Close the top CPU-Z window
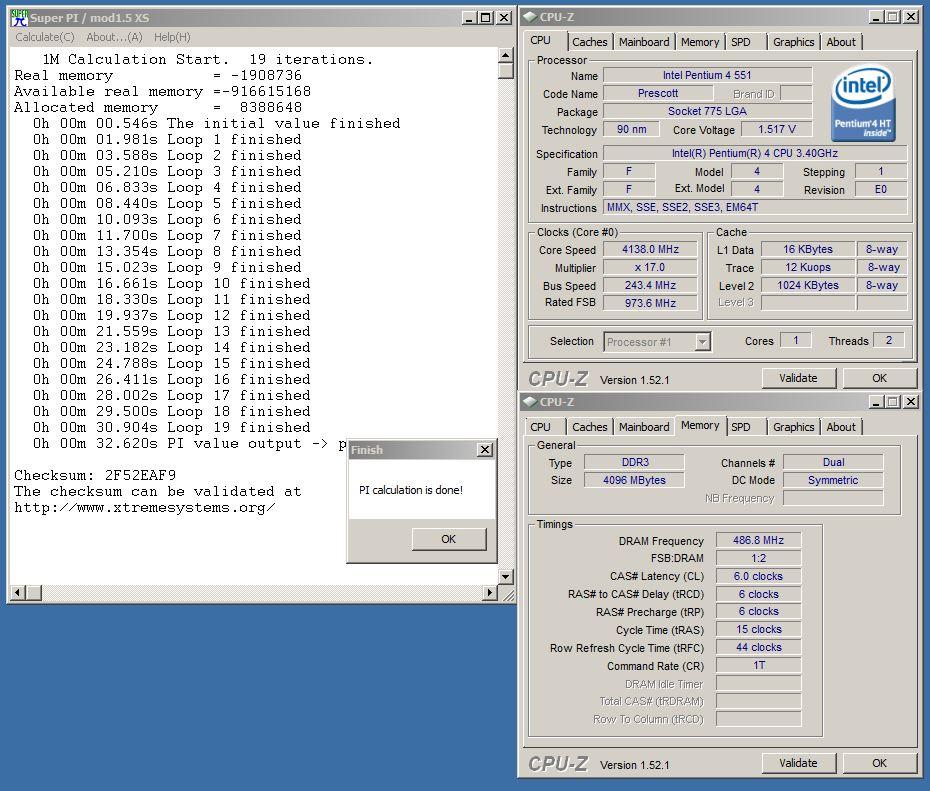This screenshot has height=791, width=930. tap(910, 17)
